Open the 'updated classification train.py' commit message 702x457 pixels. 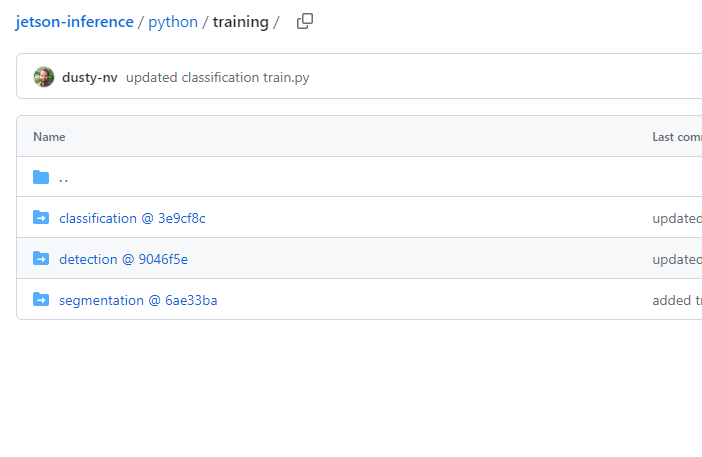click(x=217, y=78)
